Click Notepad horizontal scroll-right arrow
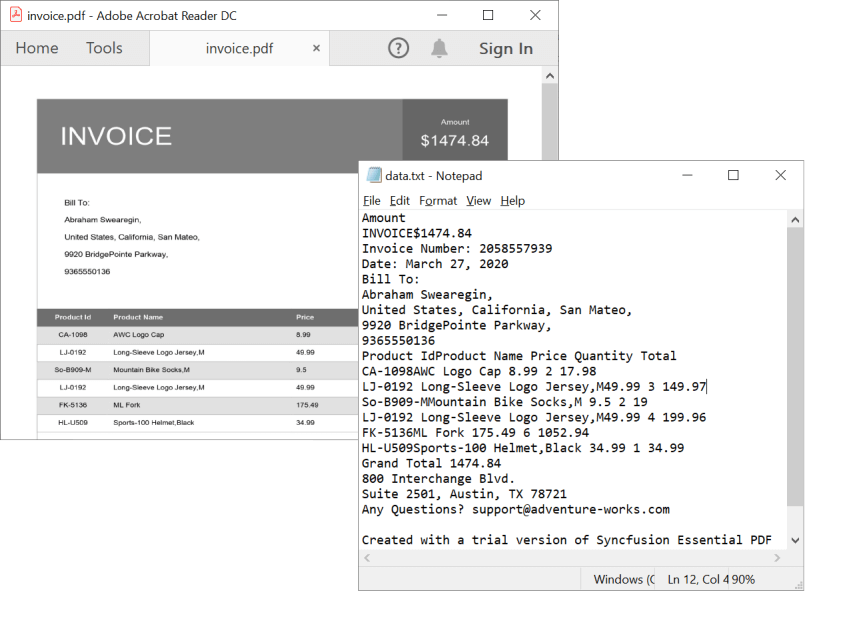849x634 pixels. tap(778, 558)
